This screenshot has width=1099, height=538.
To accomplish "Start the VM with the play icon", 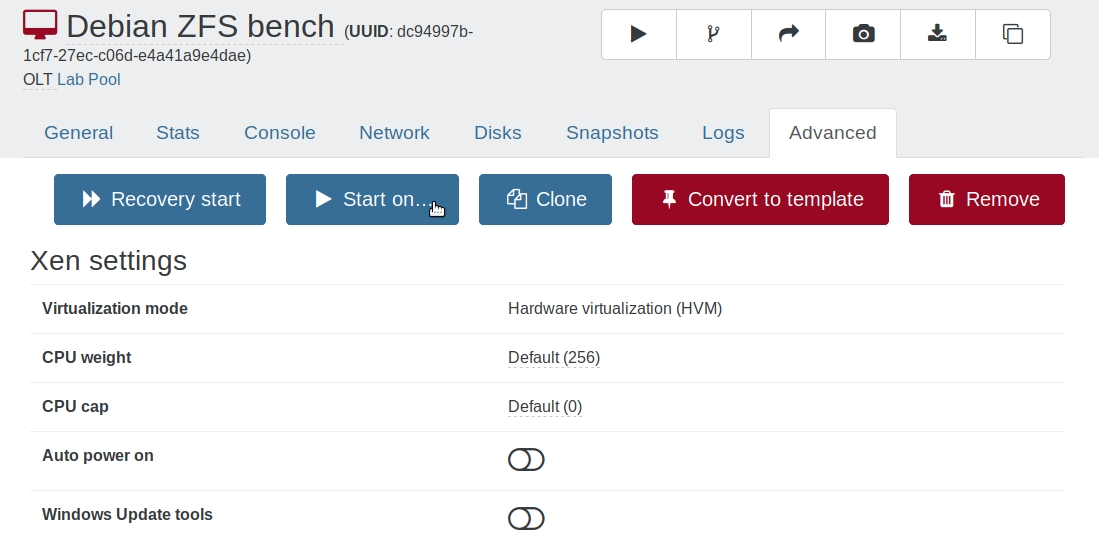I will (x=639, y=34).
